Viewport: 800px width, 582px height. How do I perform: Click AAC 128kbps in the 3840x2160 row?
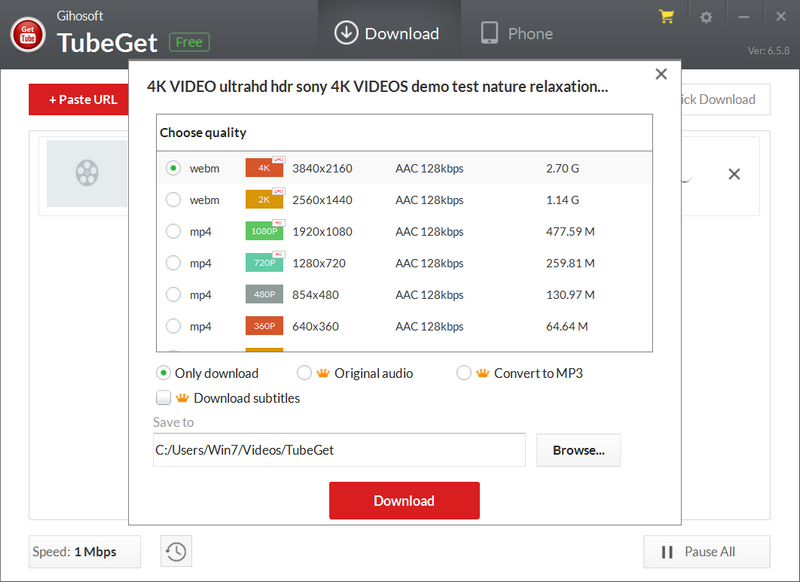coord(430,168)
